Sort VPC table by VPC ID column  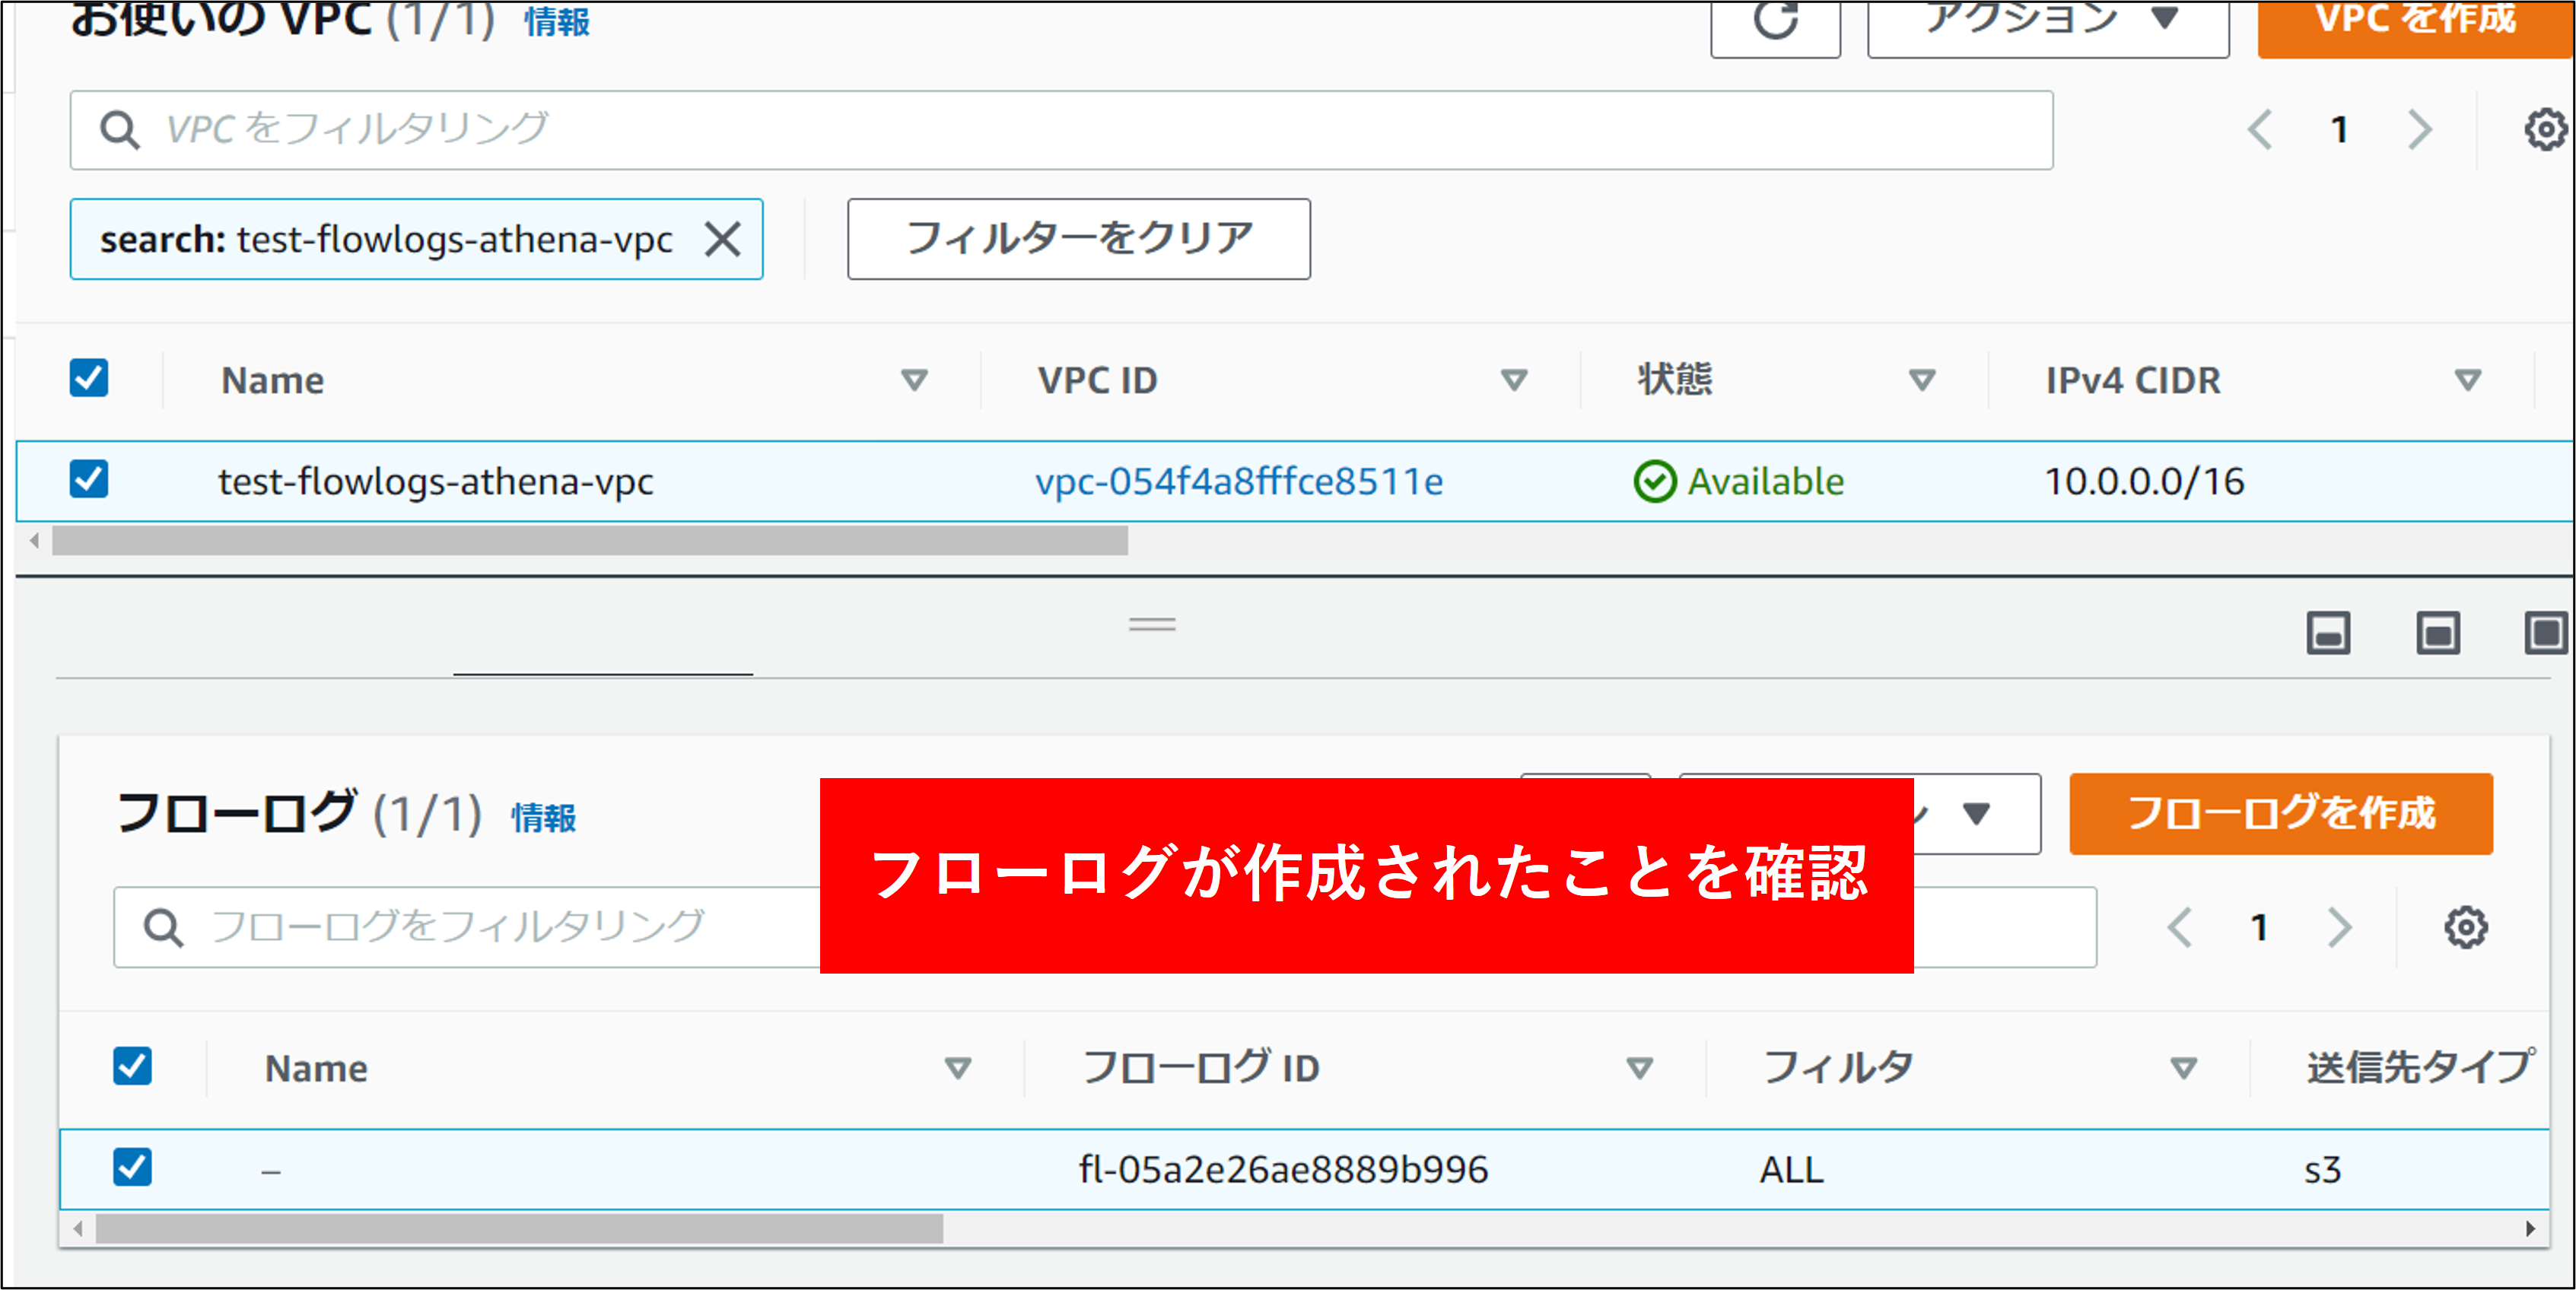1514,380
